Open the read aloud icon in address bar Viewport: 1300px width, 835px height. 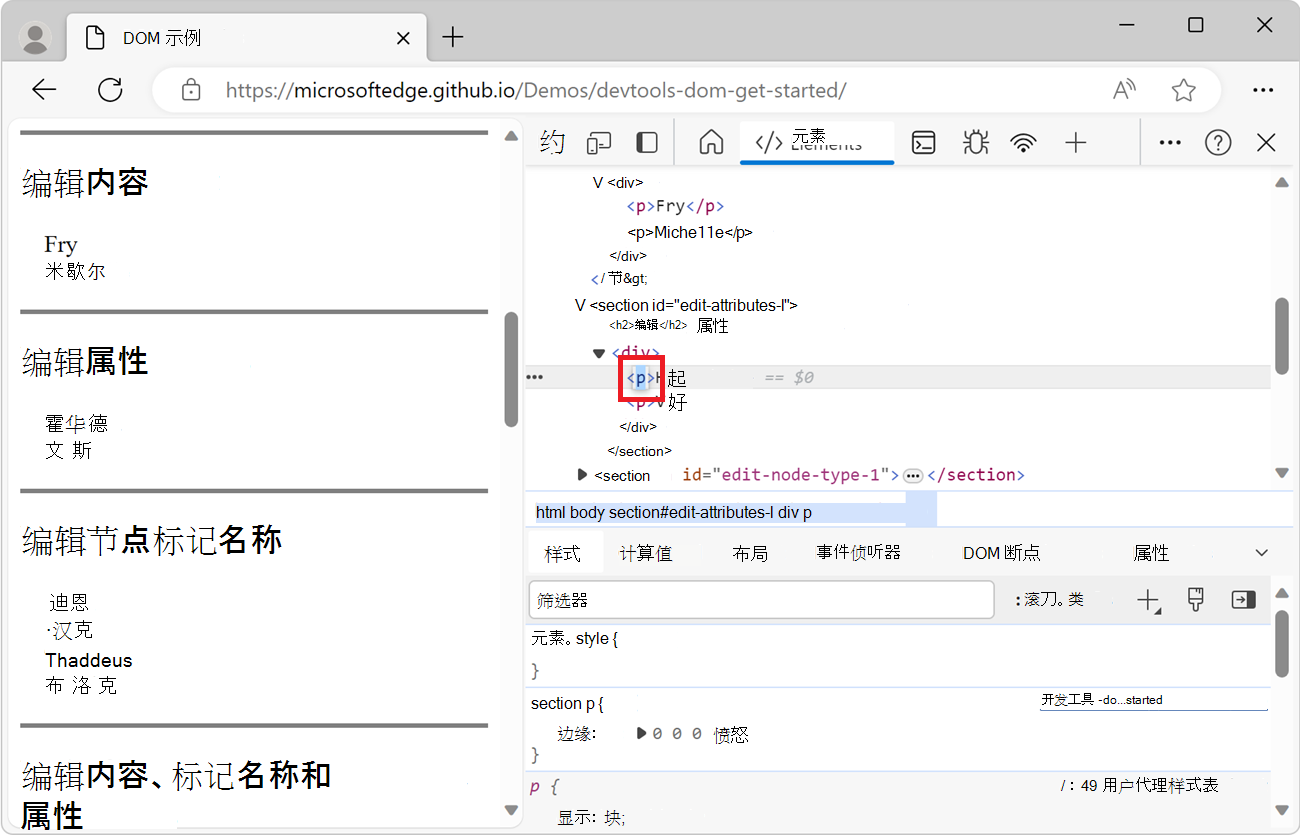[1125, 90]
